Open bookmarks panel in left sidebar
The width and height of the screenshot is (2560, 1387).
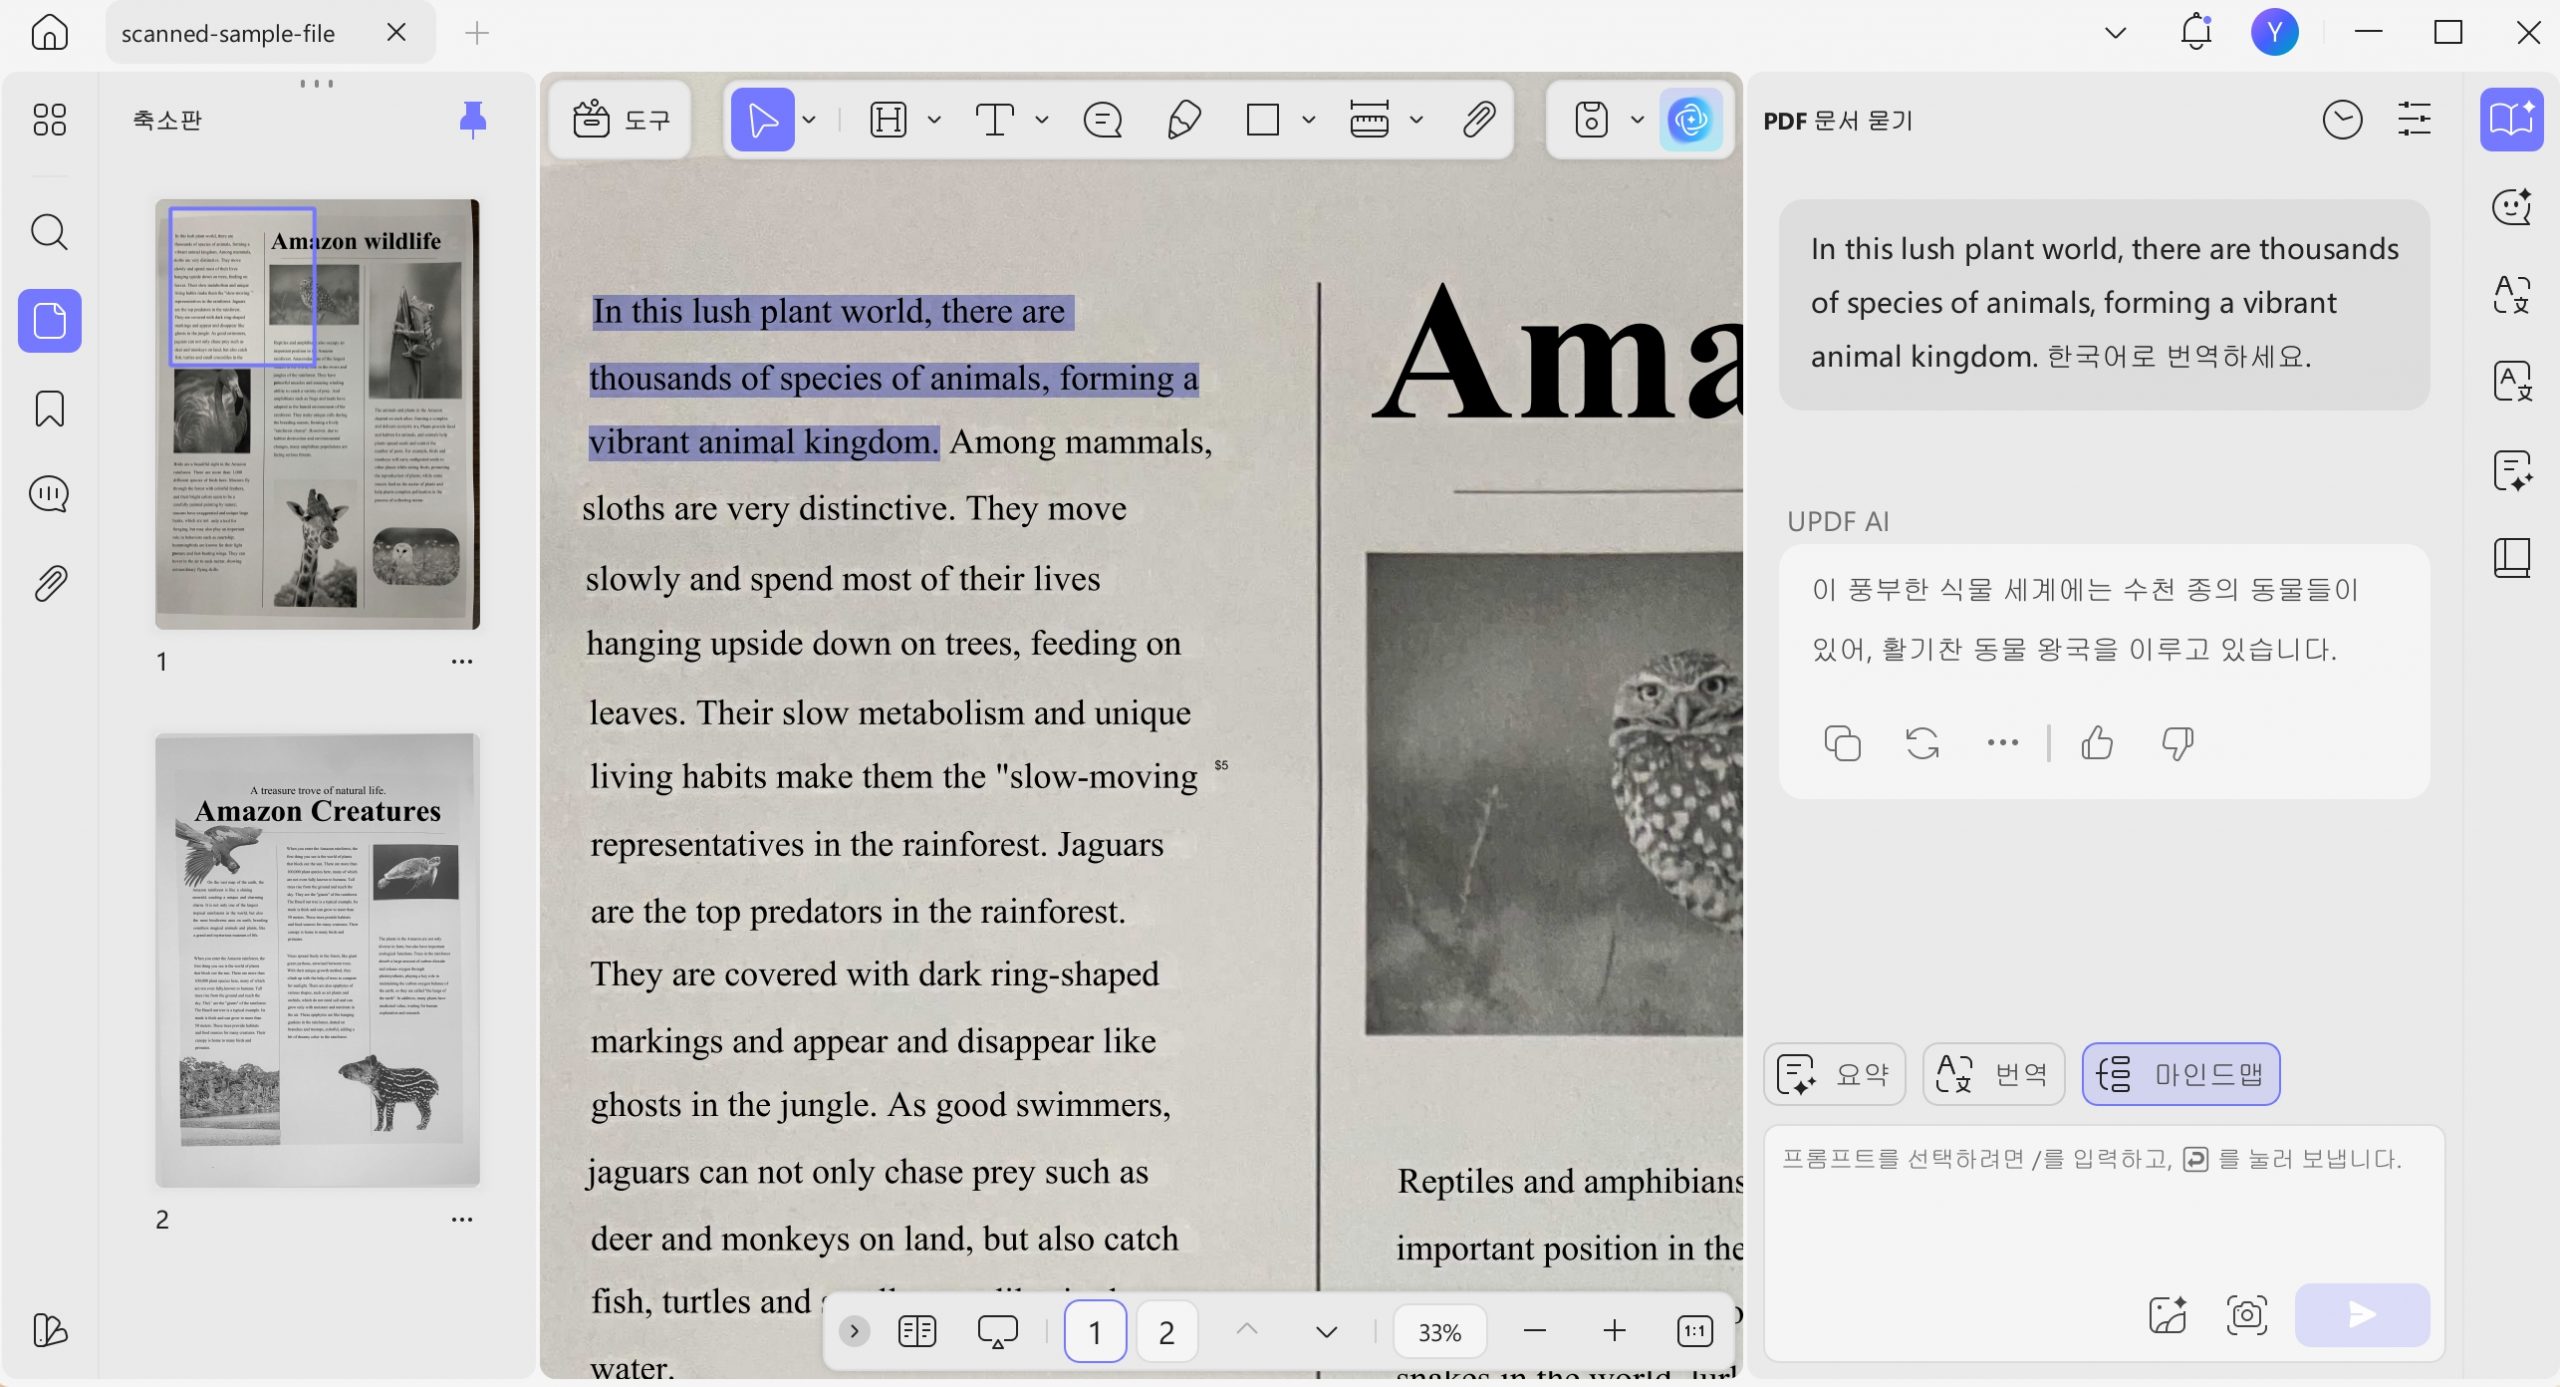coord(49,408)
